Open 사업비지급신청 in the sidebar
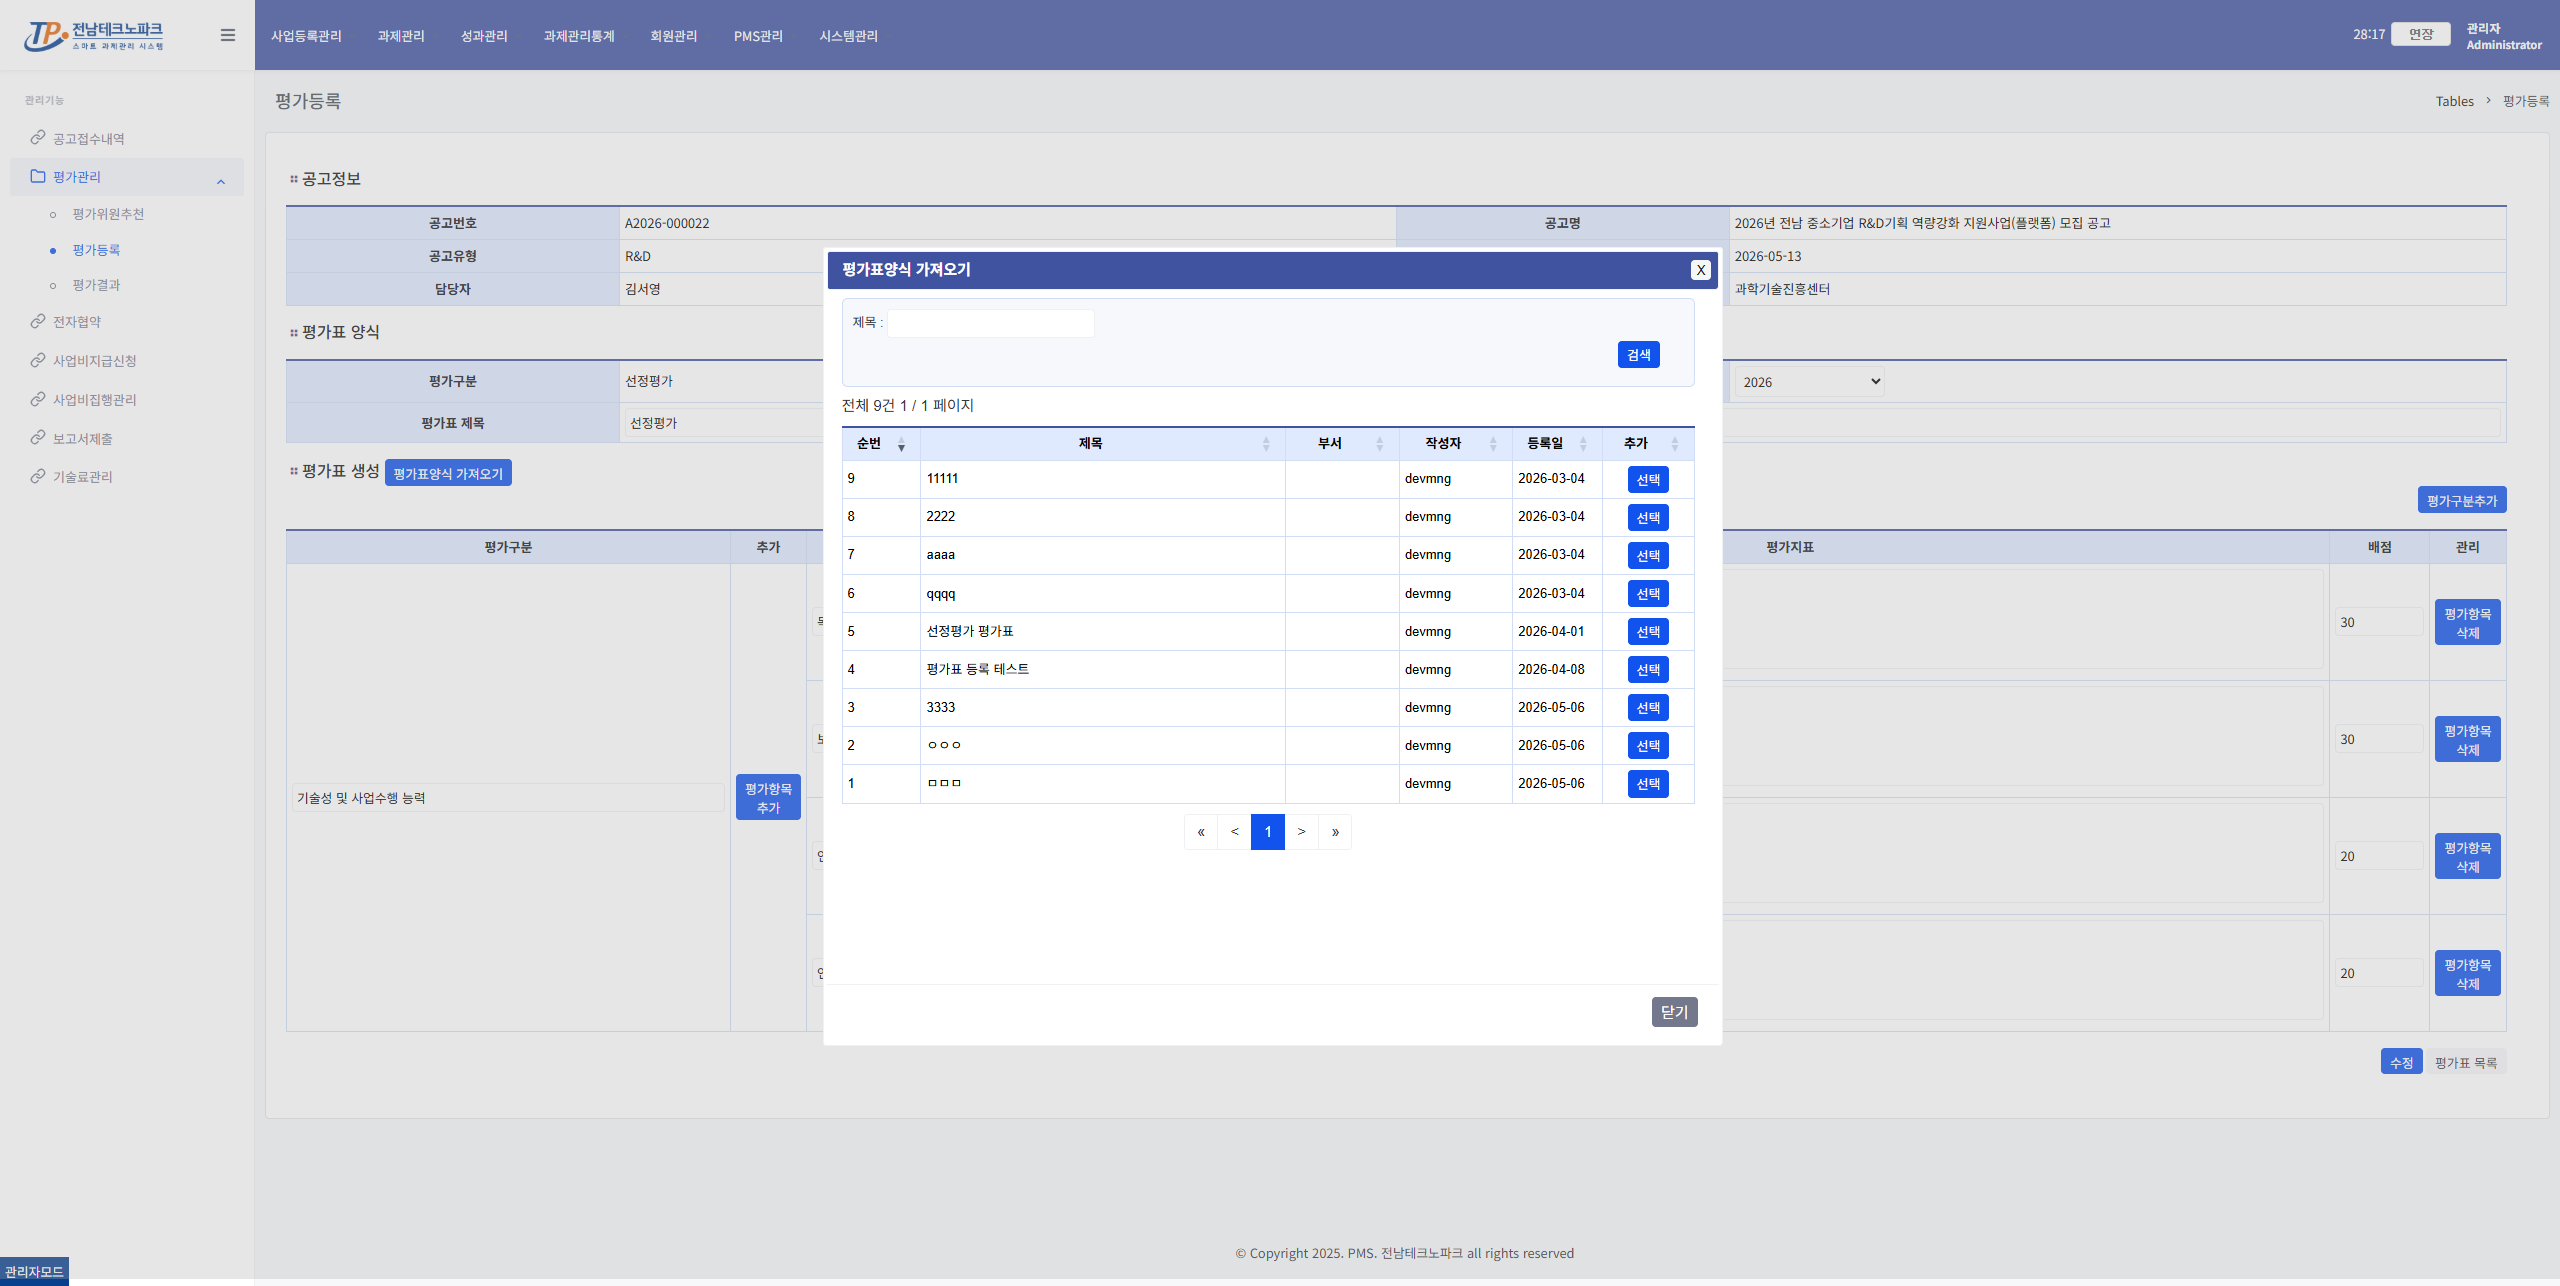 tap(94, 361)
